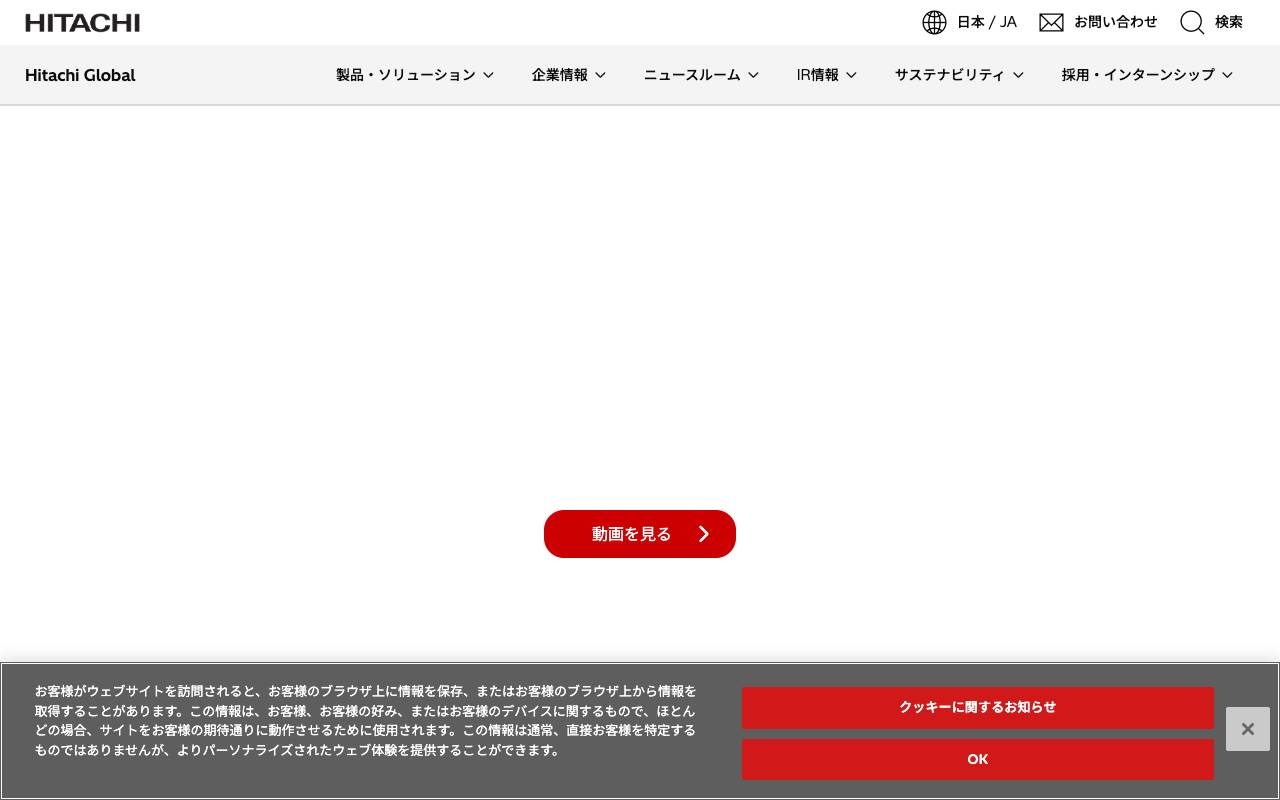Expand the 製品・ソリューション dropdown

[414, 75]
